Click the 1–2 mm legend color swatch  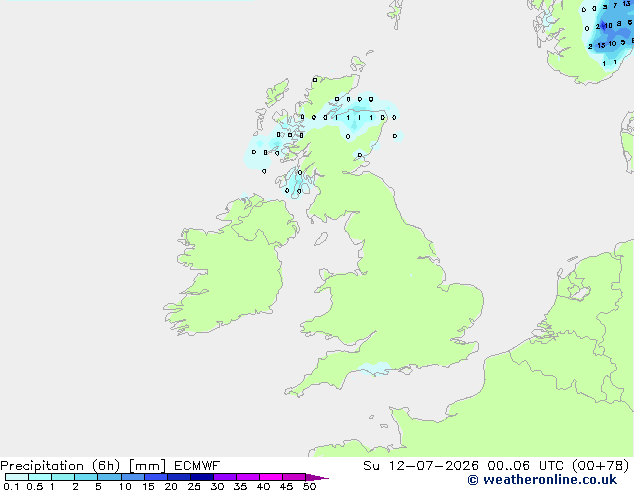click(63, 477)
